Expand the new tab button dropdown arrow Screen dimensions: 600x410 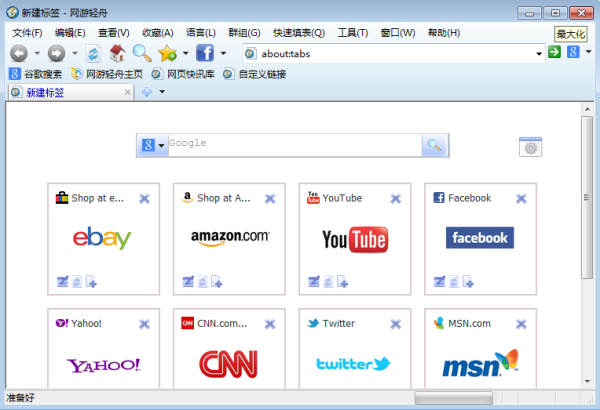pyautogui.click(x=162, y=92)
